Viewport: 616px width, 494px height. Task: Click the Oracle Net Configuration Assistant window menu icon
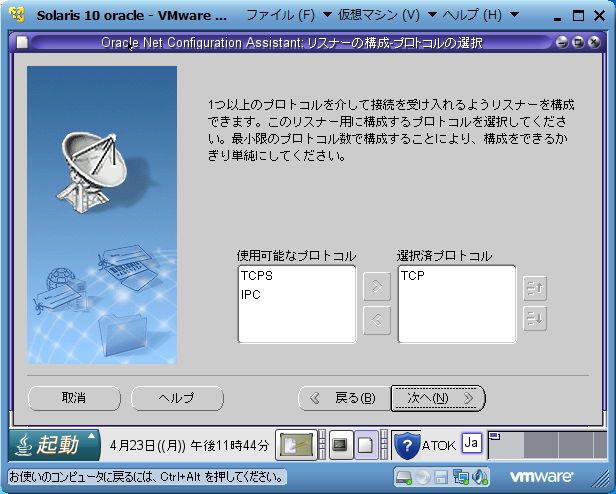pos(22,42)
